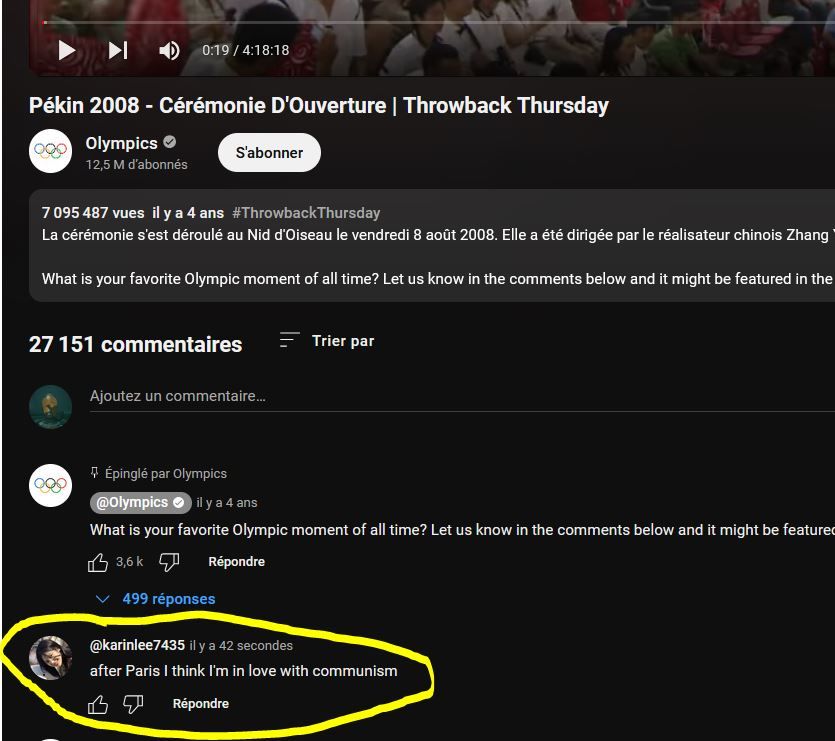Dislike the karinlee7435 comment
Viewport: 835px width, 741px height.
(x=133, y=704)
